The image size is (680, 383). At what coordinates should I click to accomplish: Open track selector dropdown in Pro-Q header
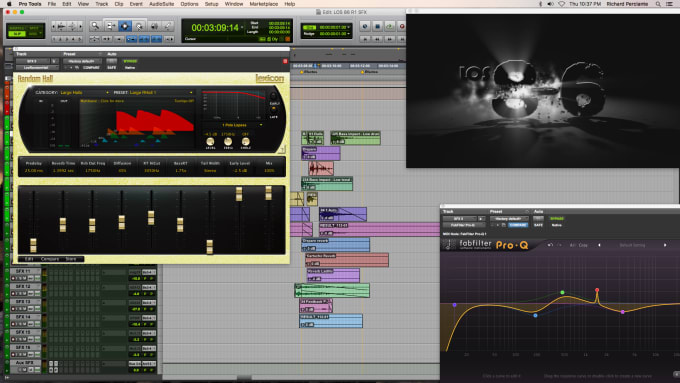459,219
